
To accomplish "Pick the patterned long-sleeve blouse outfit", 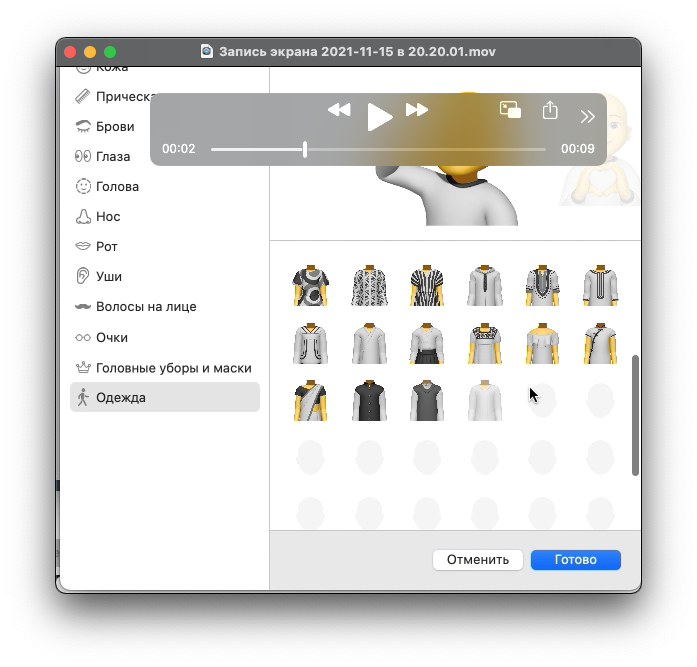I will coord(369,285).
